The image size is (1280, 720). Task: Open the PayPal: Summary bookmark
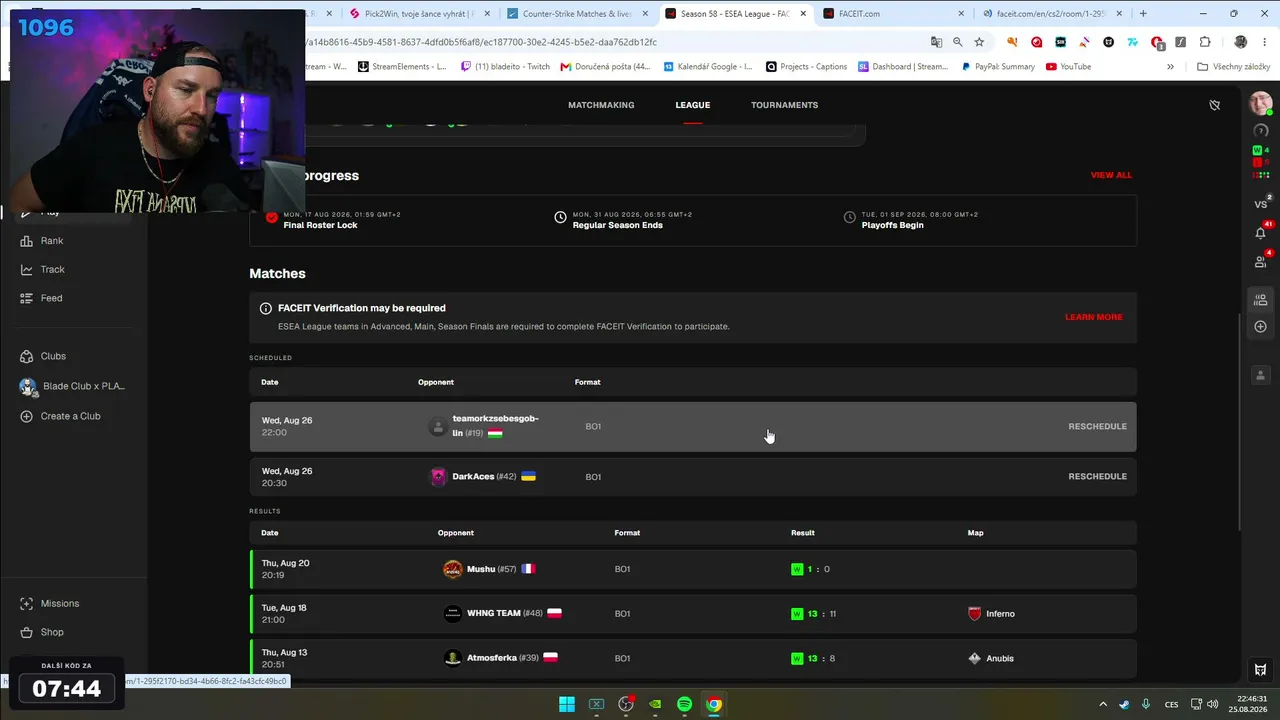point(998,67)
